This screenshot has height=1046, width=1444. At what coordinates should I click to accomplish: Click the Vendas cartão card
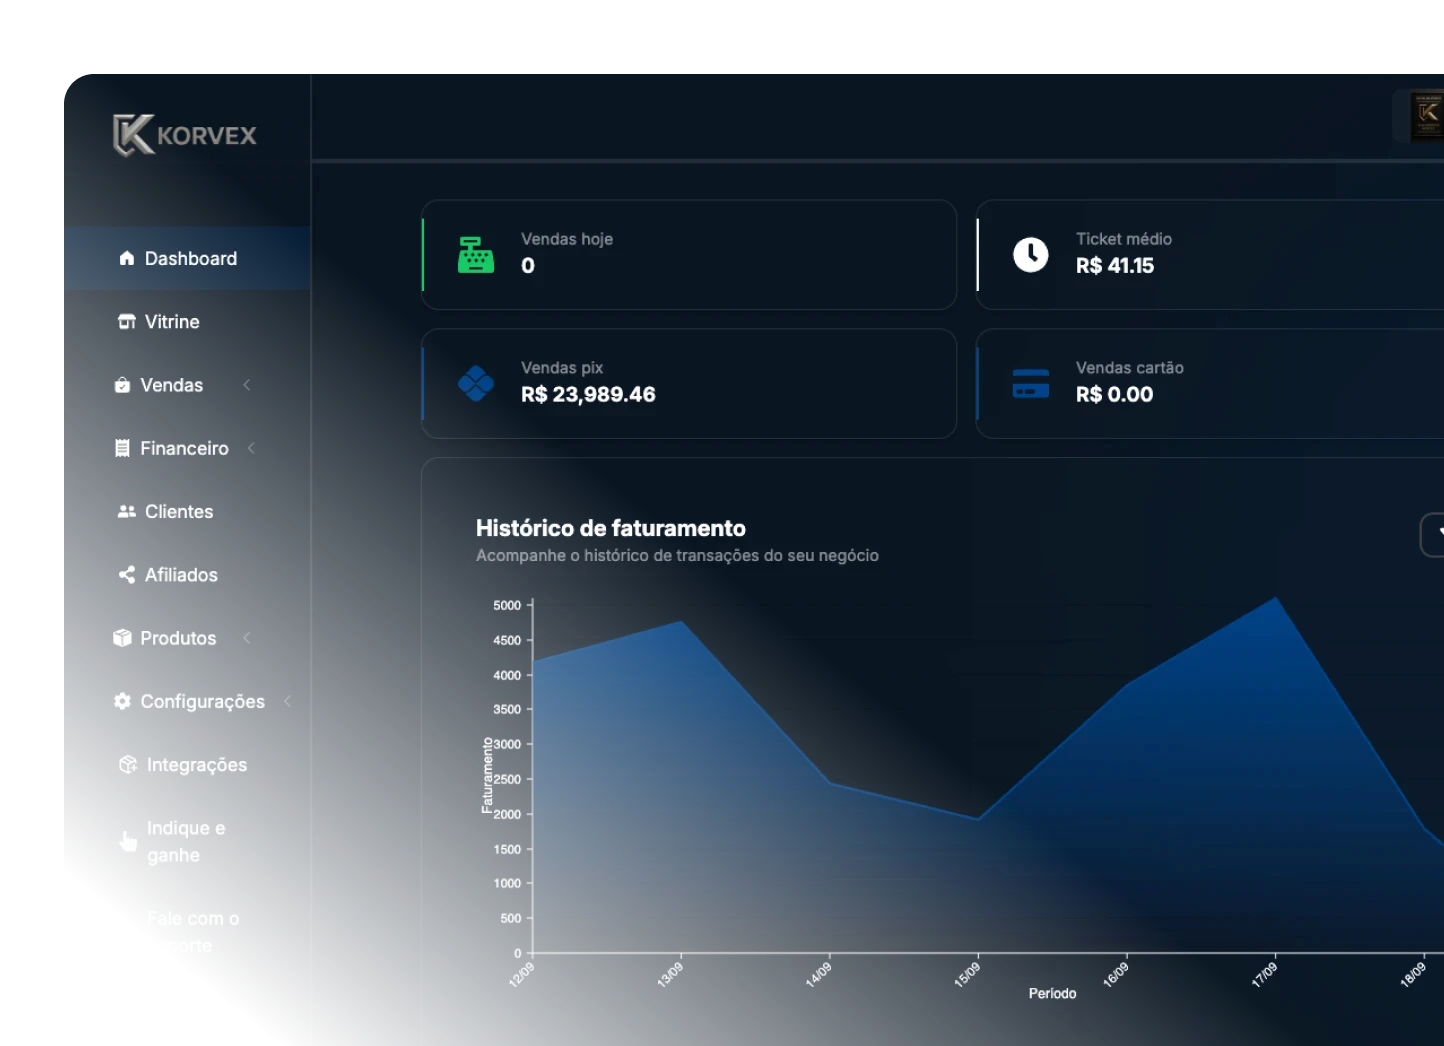point(1210,384)
